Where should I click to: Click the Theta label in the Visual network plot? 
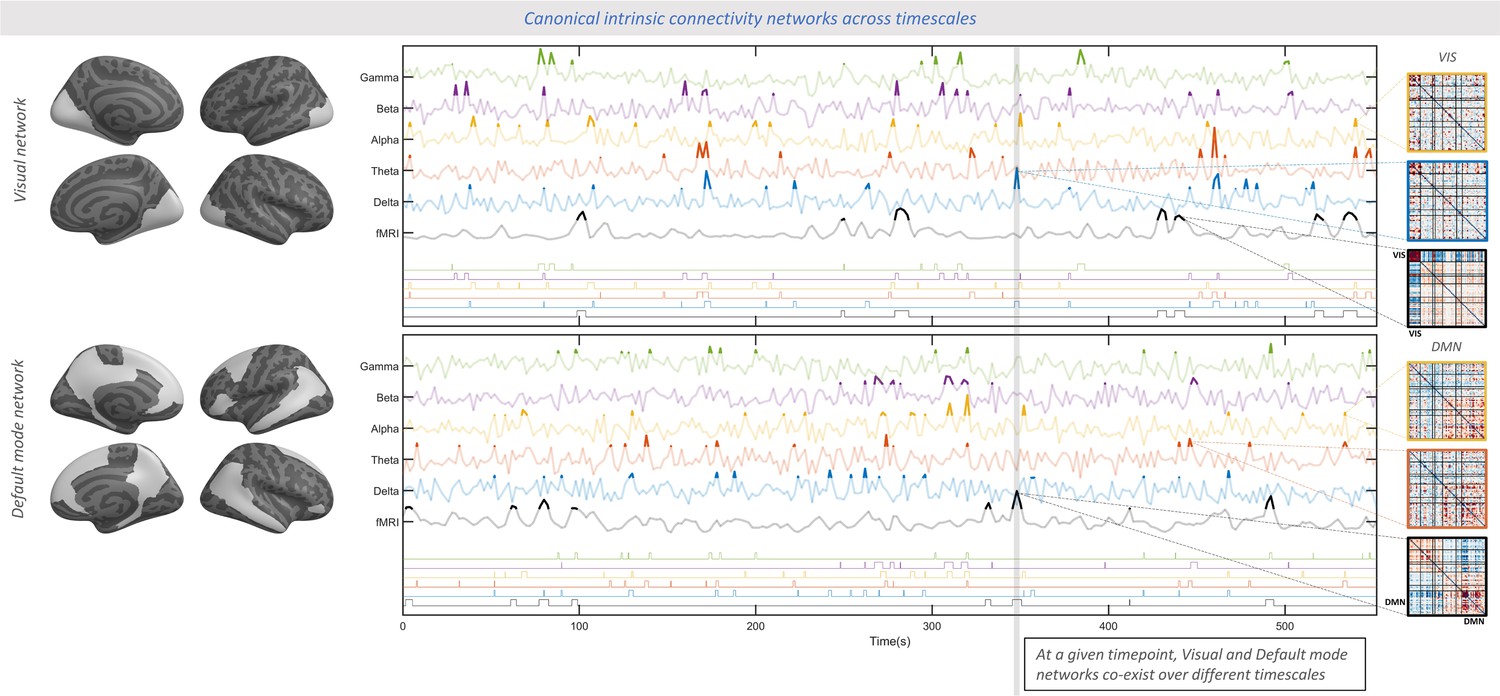384,171
